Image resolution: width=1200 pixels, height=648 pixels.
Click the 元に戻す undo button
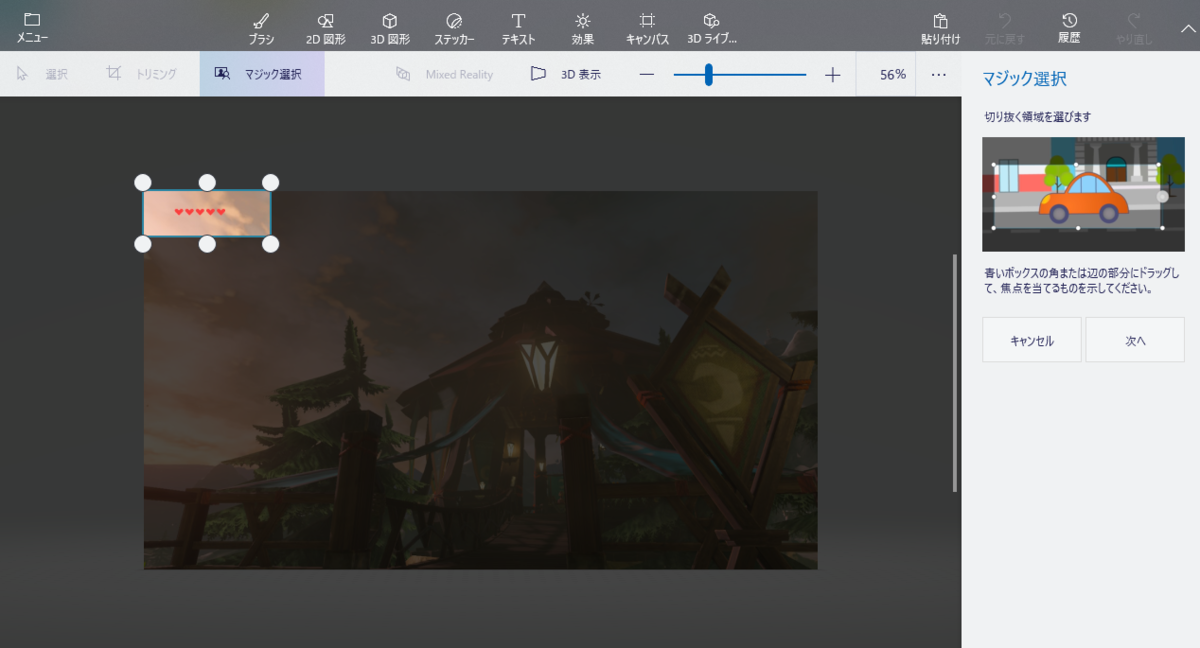1005,27
